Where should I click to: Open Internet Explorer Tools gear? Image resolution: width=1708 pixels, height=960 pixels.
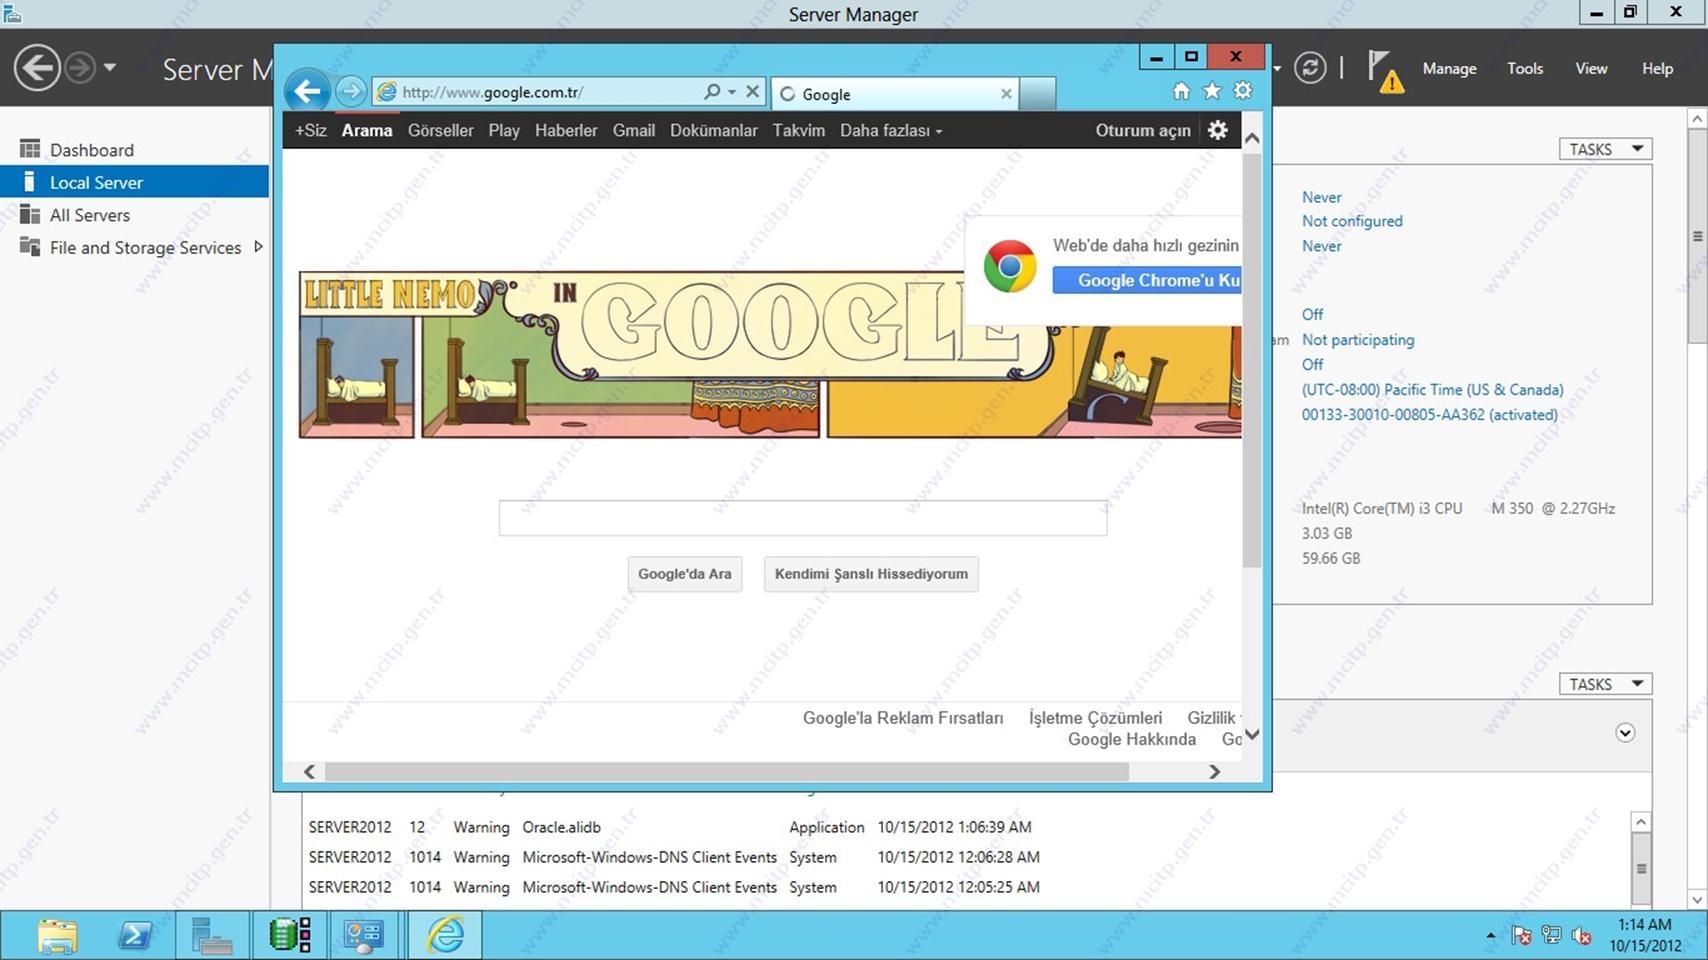(1243, 91)
